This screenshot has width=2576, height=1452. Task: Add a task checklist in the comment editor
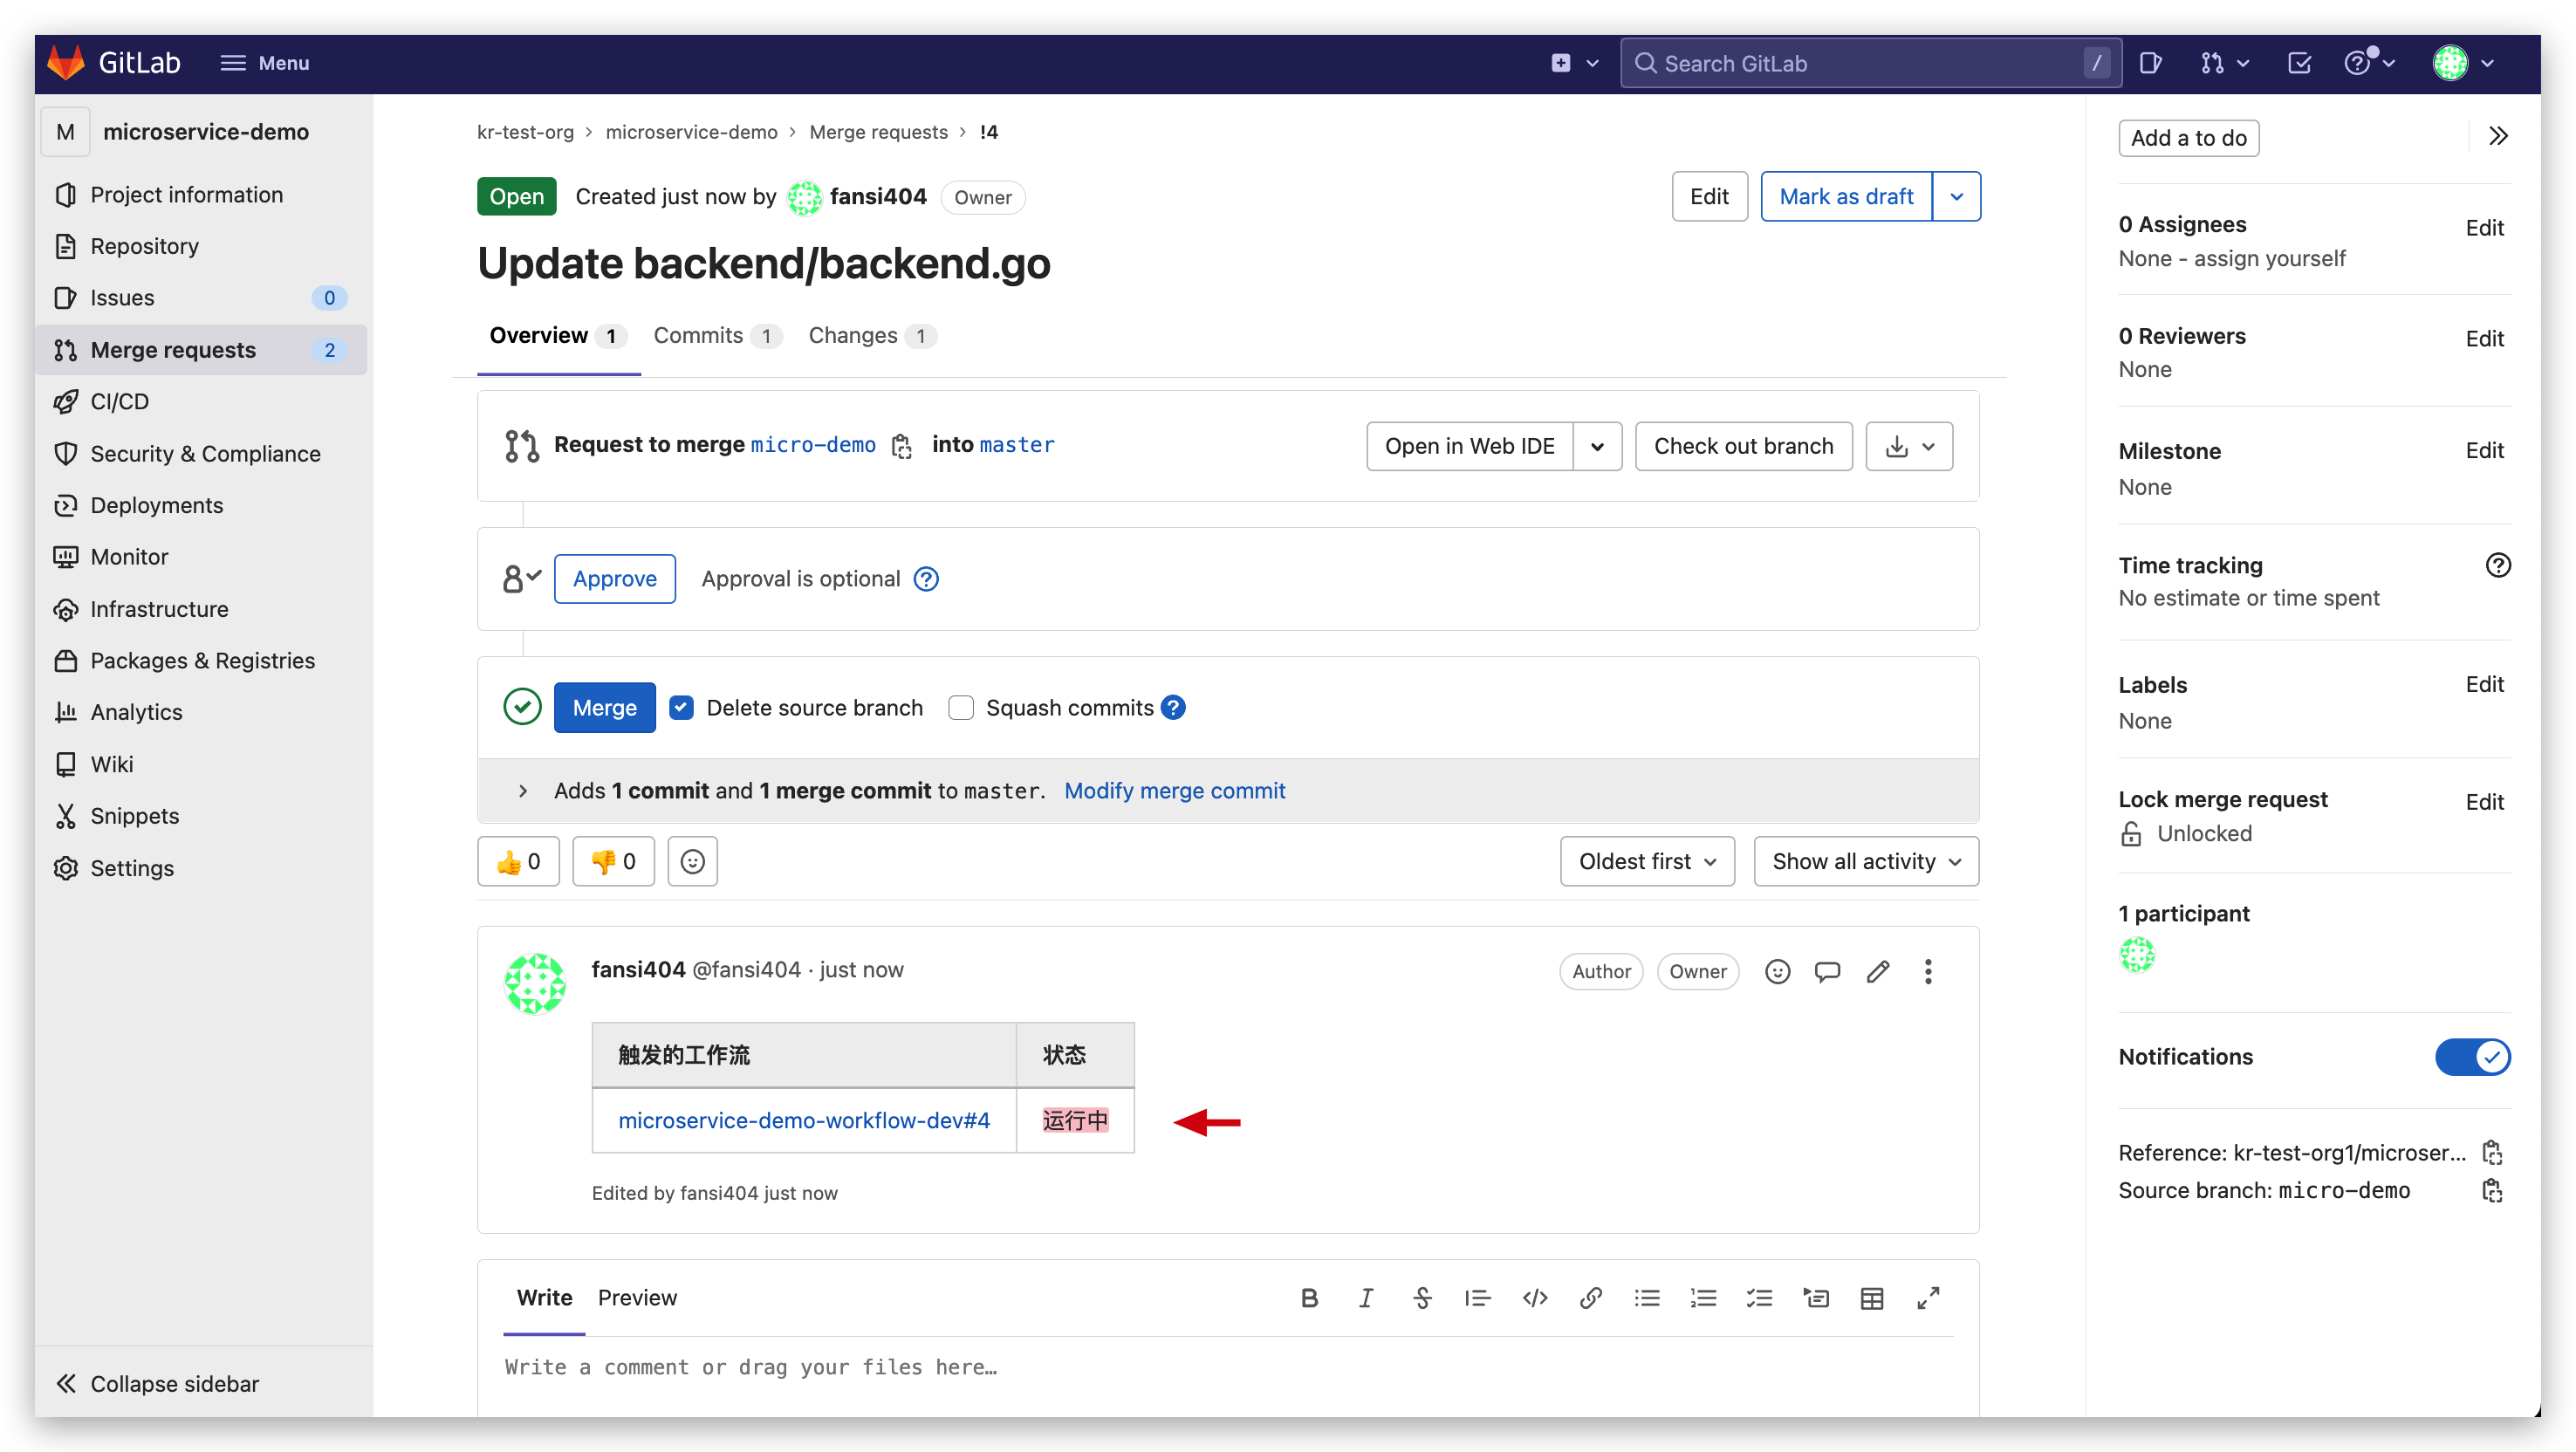tap(1759, 1298)
